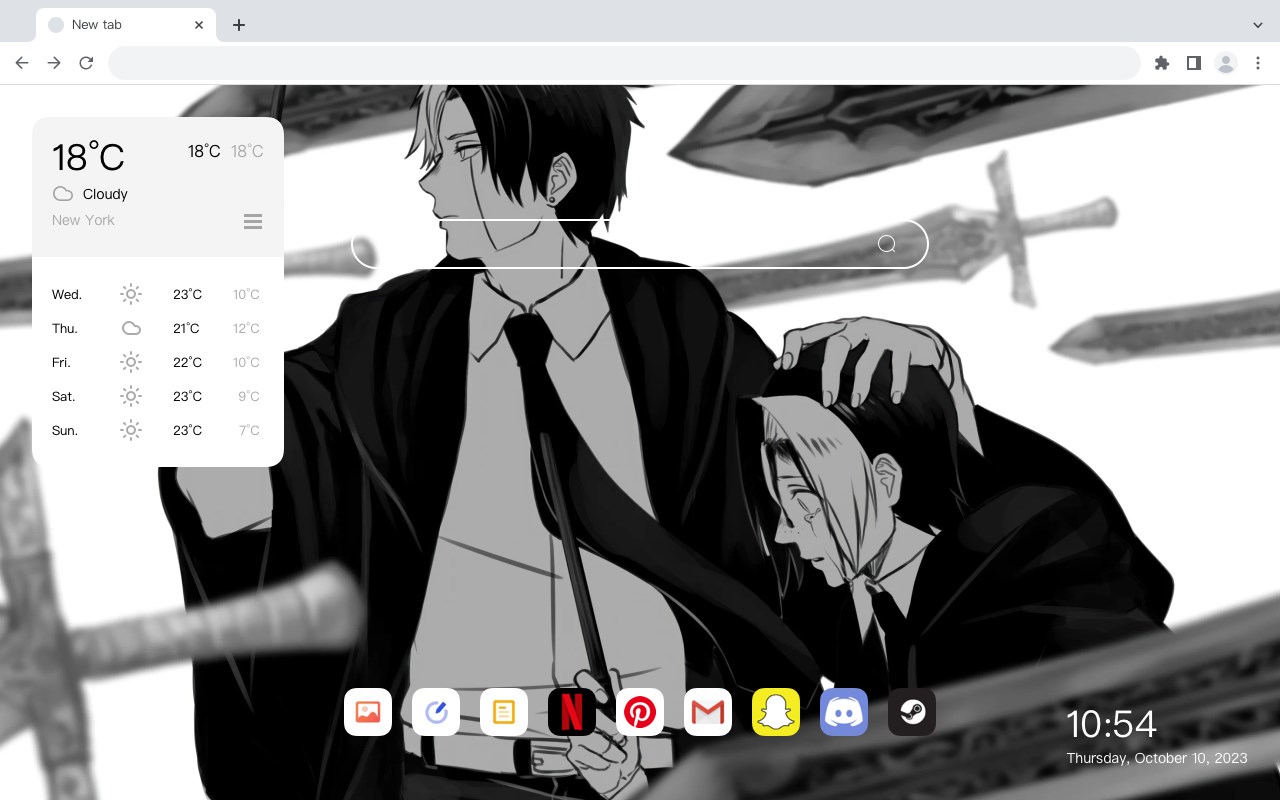Open the Chrome three-dot menu
The width and height of the screenshot is (1280, 800).
pos(1258,63)
